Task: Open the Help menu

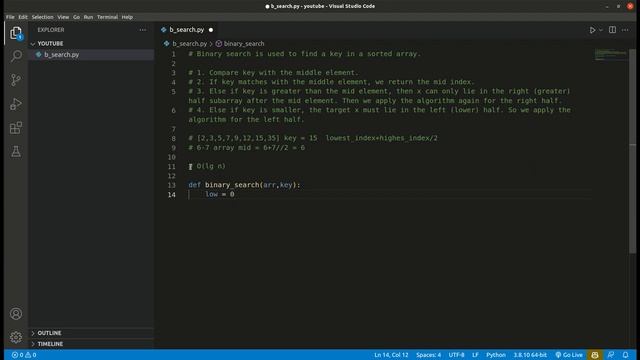Action: (x=127, y=17)
